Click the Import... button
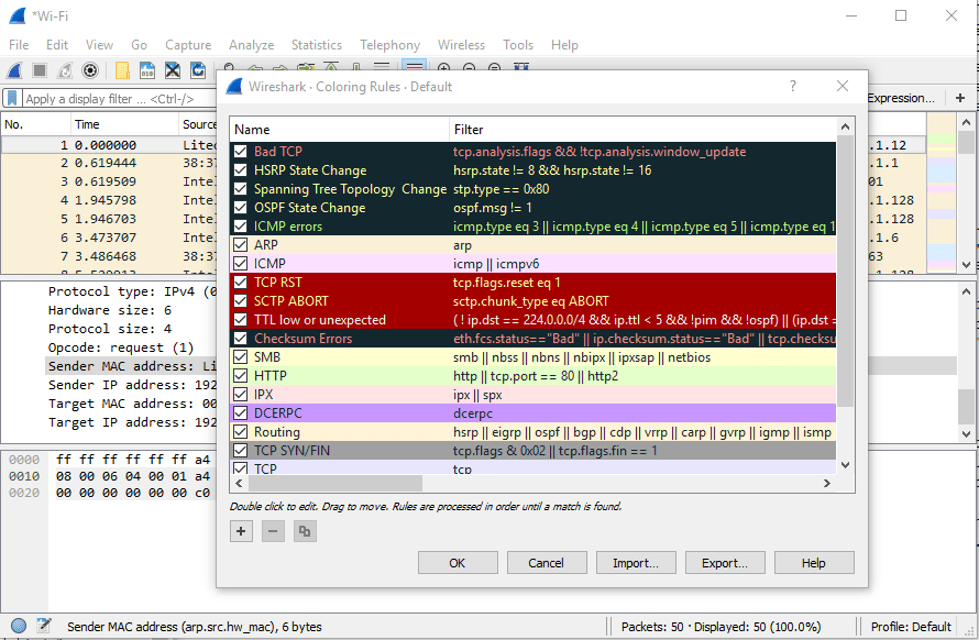 click(635, 563)
